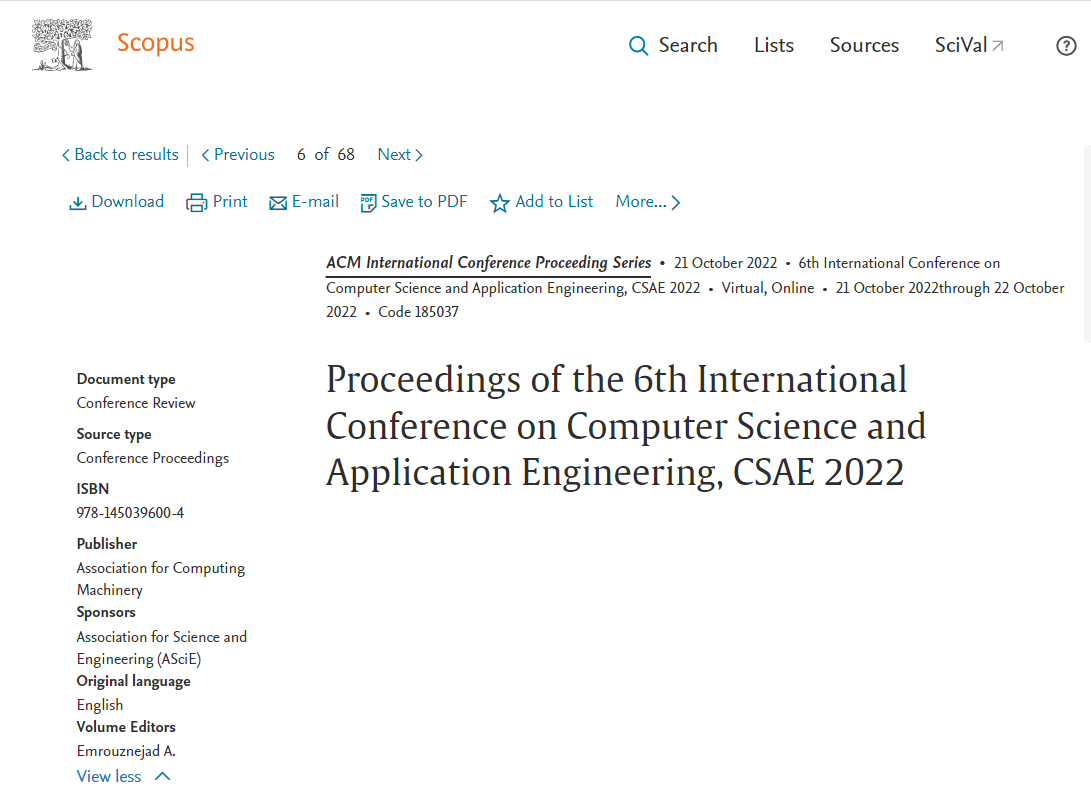Click the View less chevron arrow
Viewport: 1091px width, 798px height.
(x=163, y=776)
